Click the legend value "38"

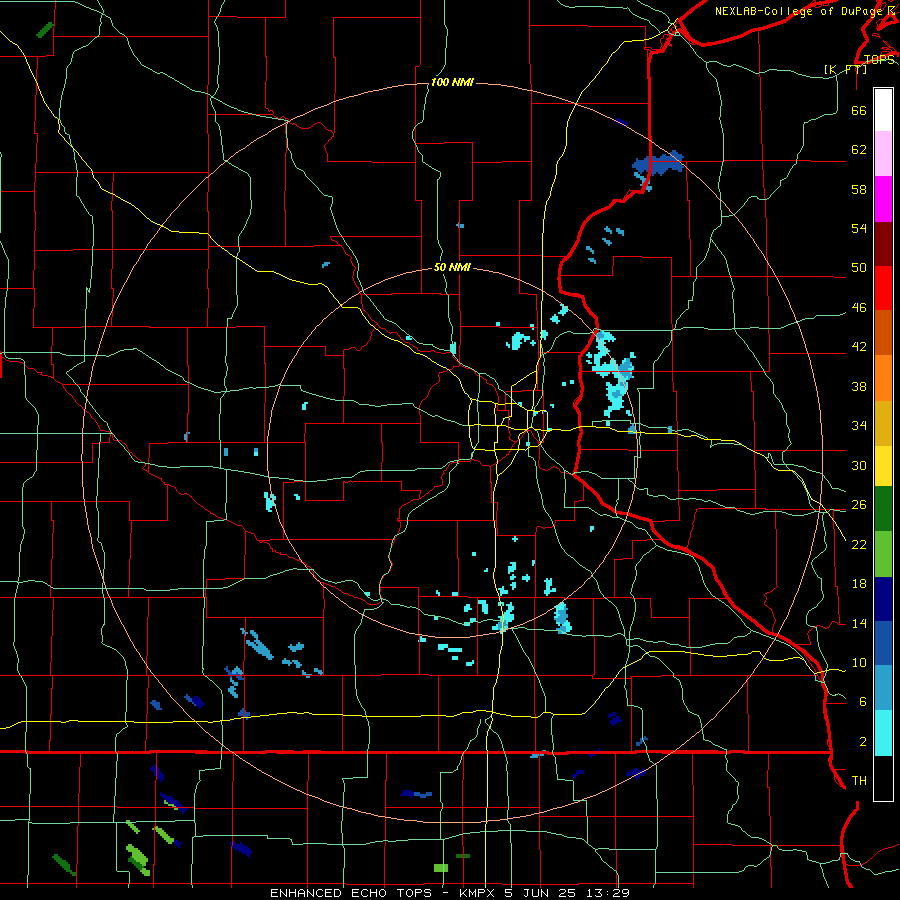[x=859, y=387]
